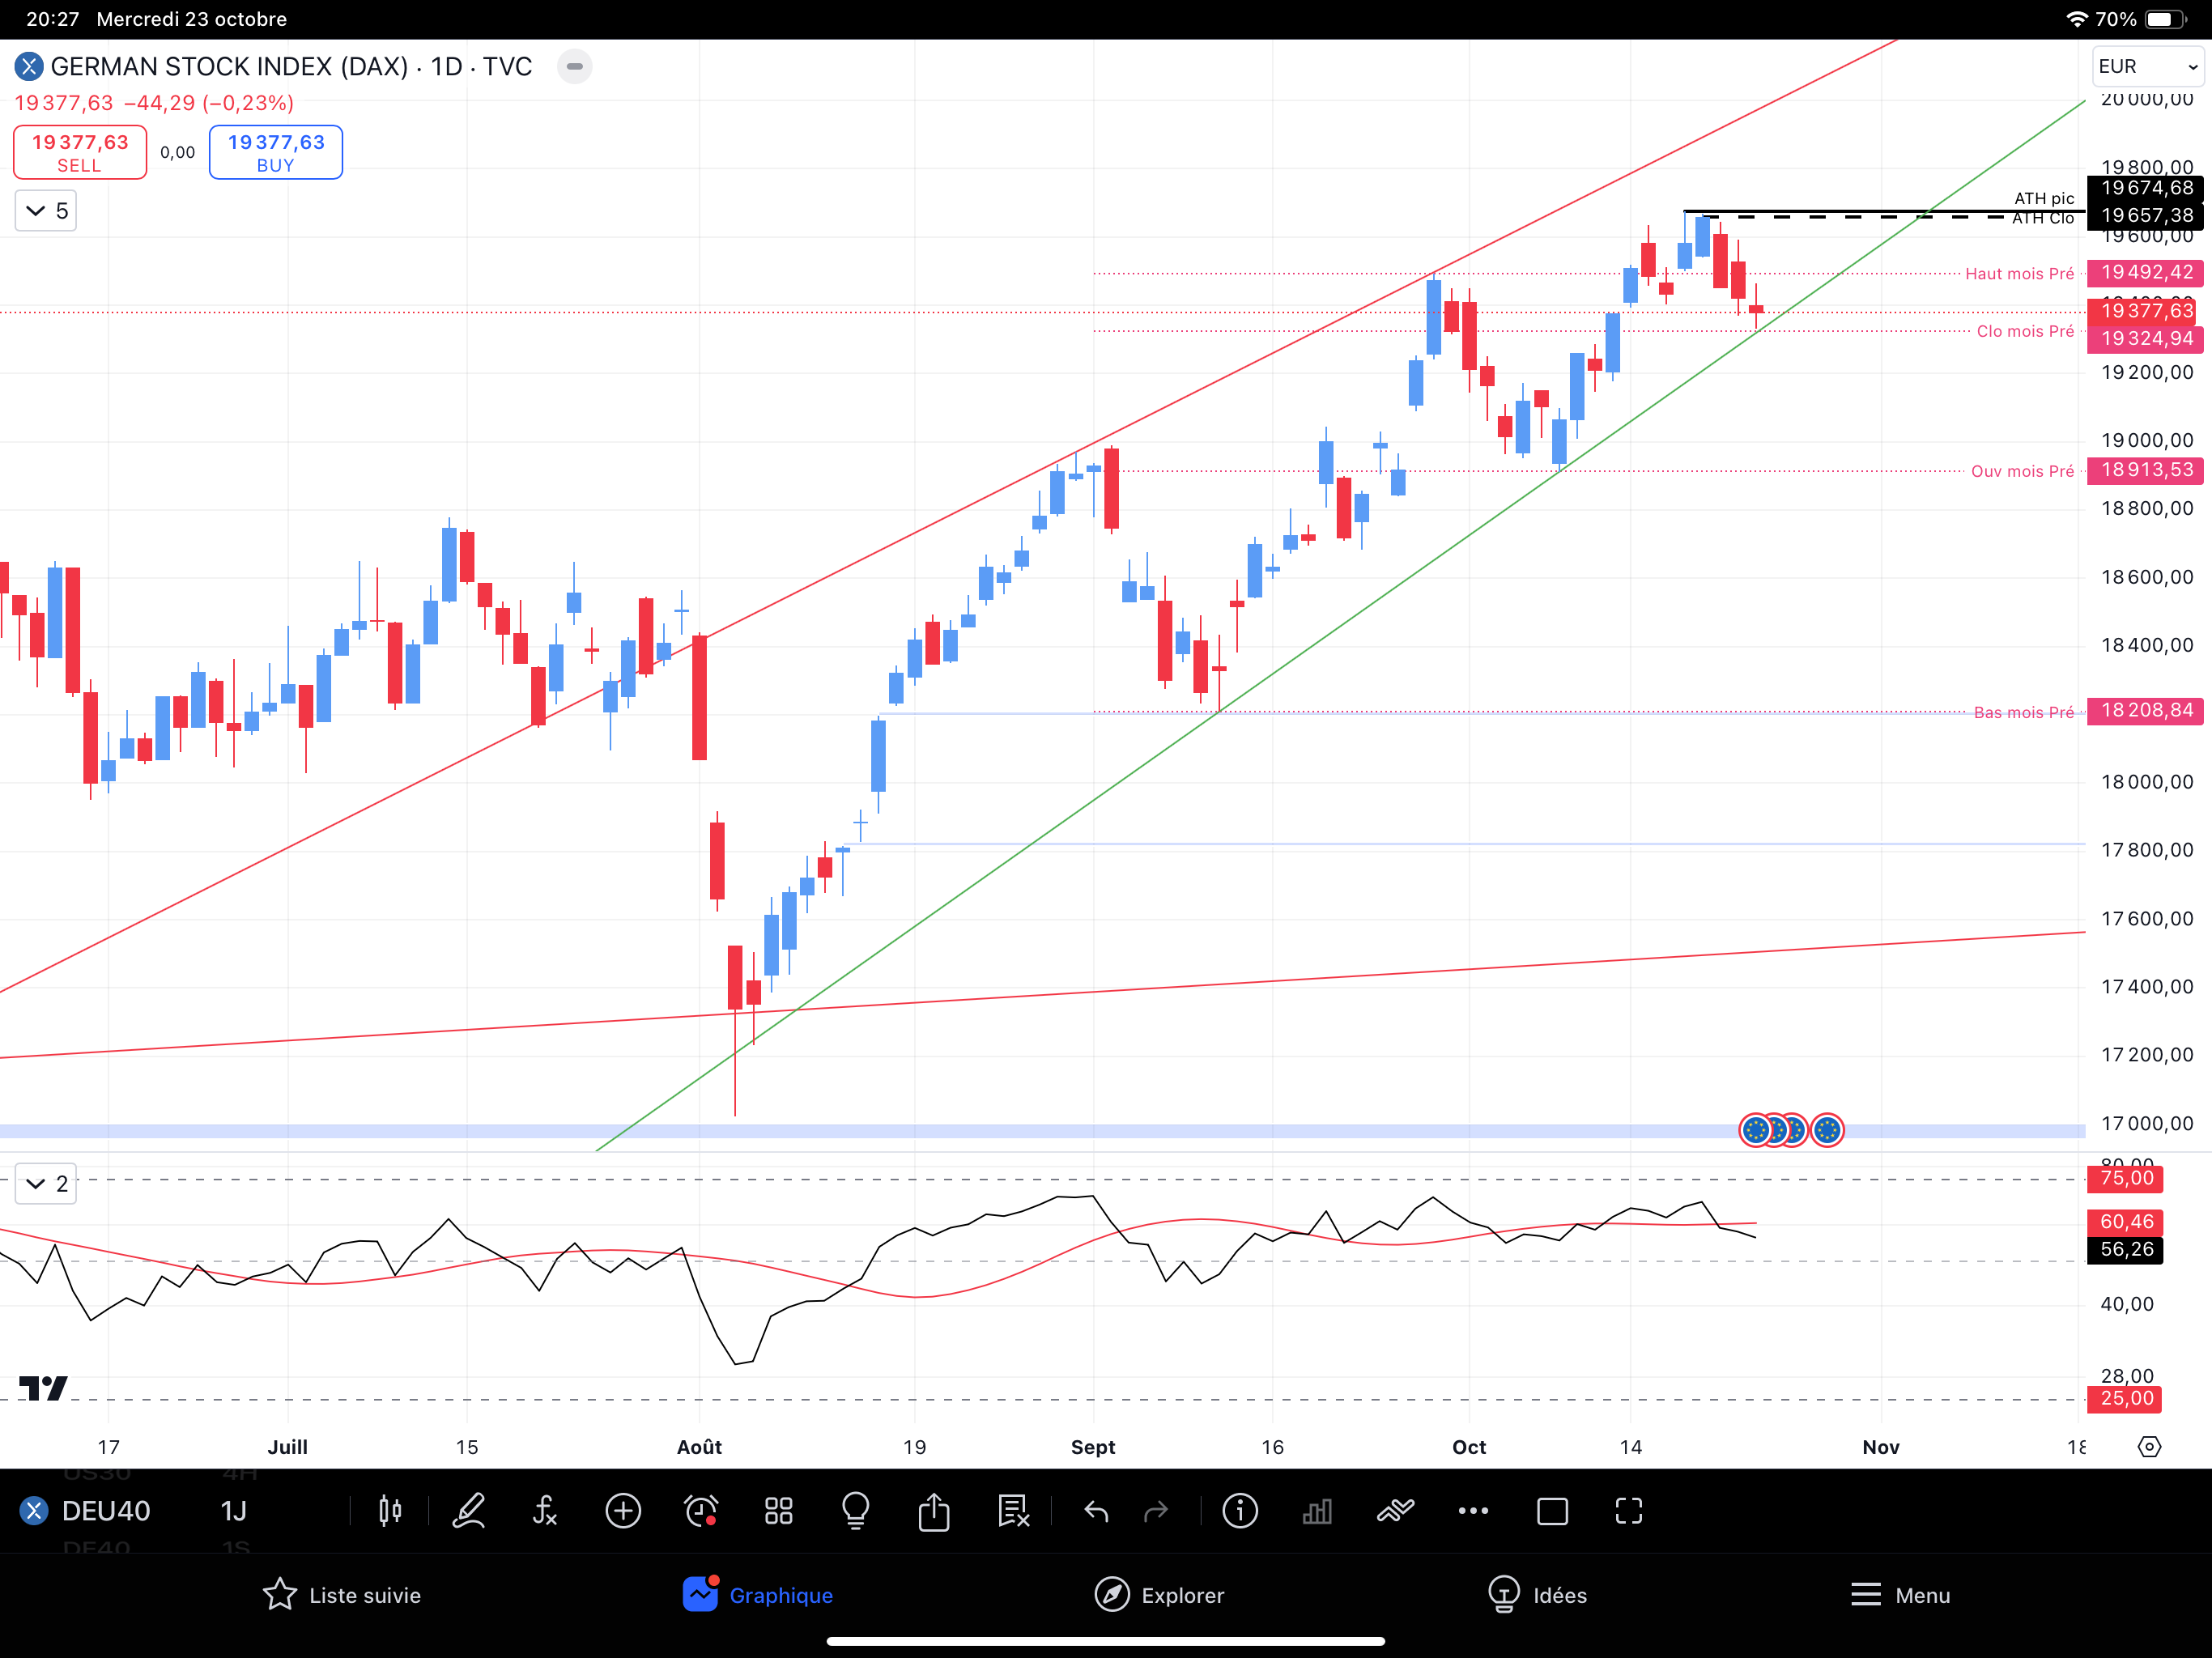Tap the ideas lightbulb toolbar icon
Viewport: 2212px width, 1658px height.
click(856, 1511)
